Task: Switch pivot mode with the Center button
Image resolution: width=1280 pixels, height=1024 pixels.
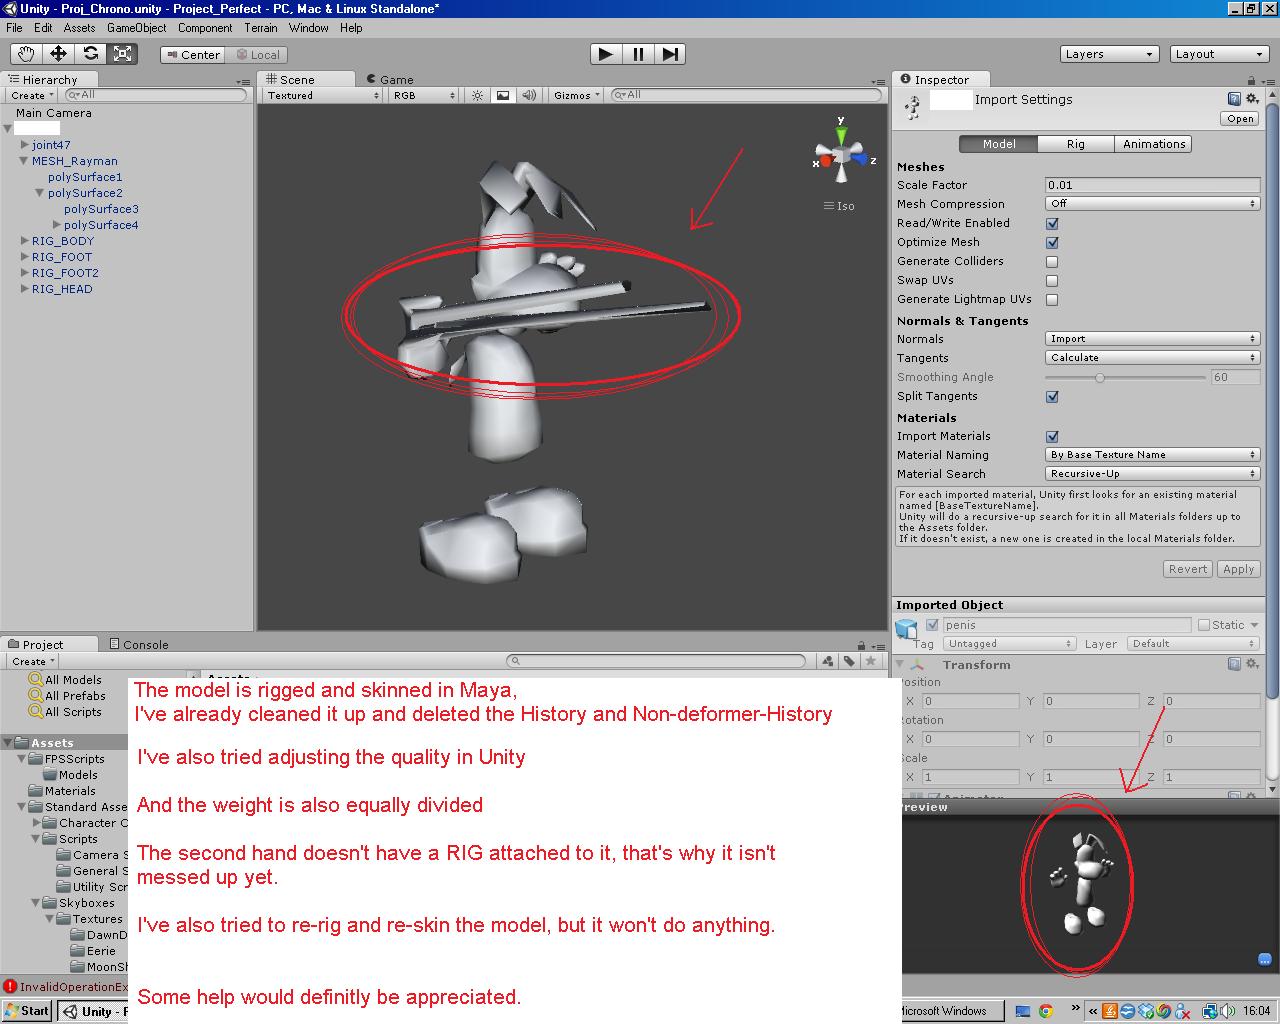Action: point(190,54)
